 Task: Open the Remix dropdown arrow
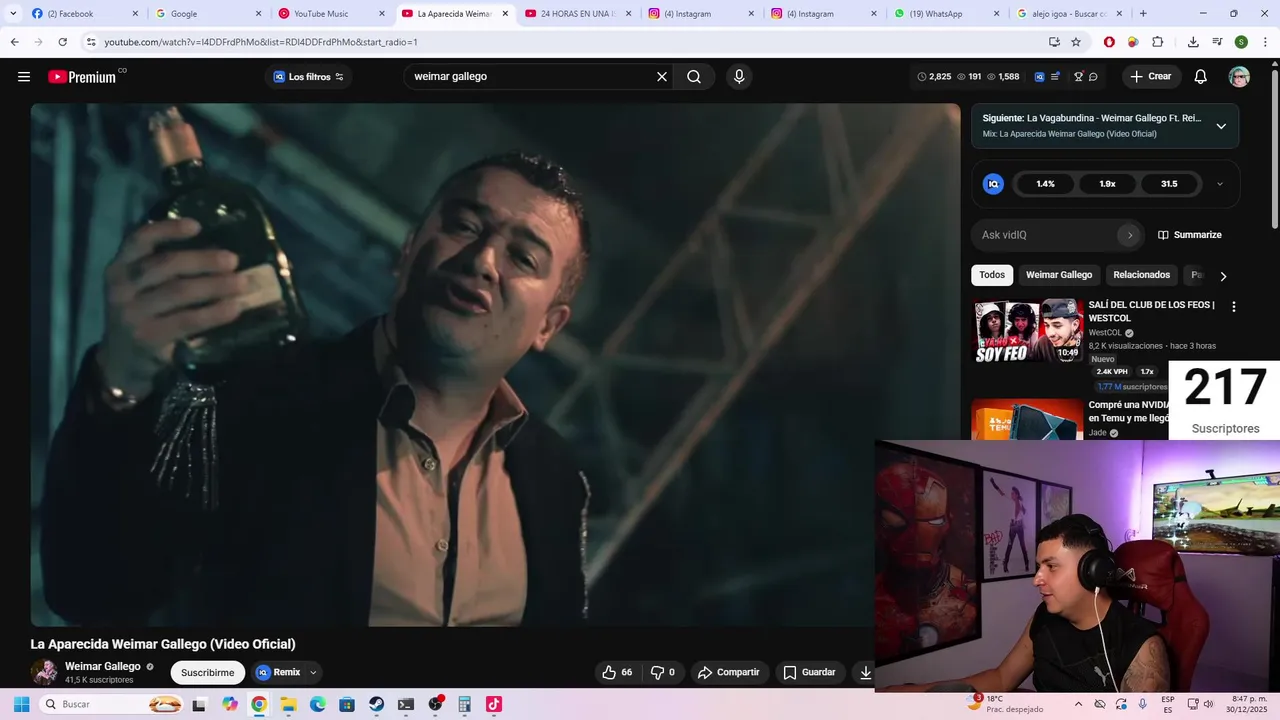tap(313, 672)
